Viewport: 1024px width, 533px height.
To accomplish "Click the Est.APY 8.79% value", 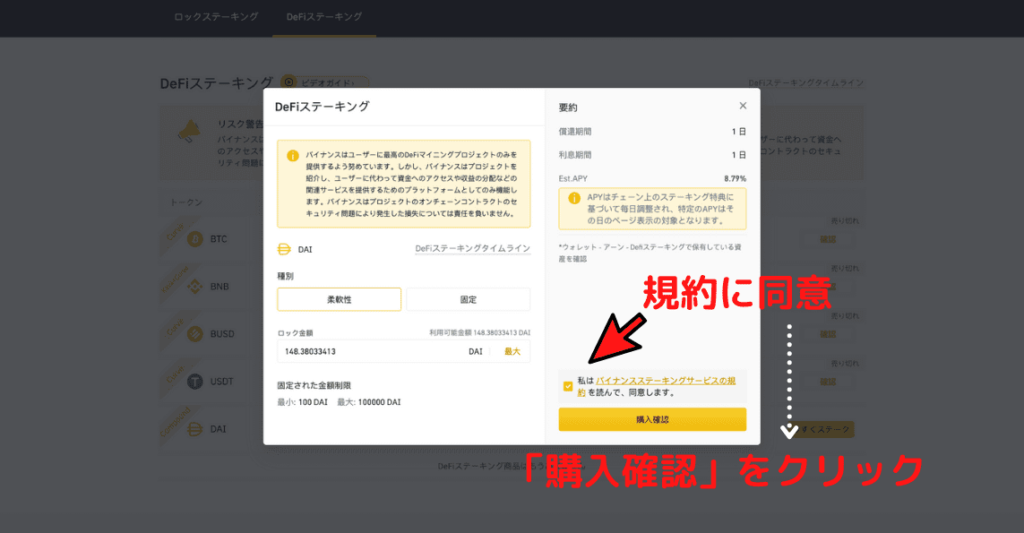I will [x=735, y=178].
